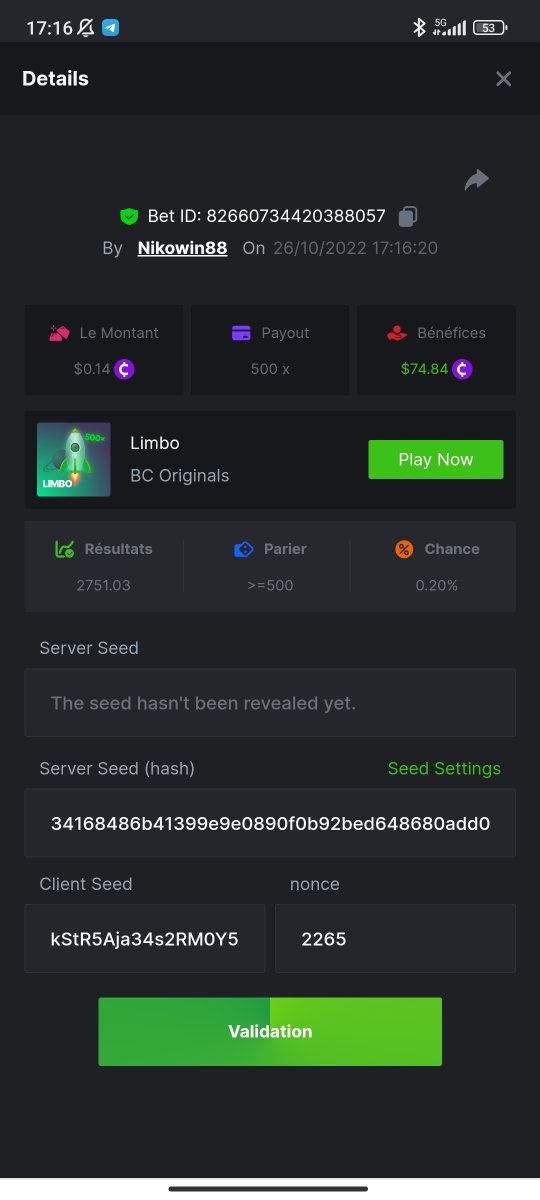Click the Play Now button
This screenshot has width=540, height=1200.
click(x=436, y=460)
